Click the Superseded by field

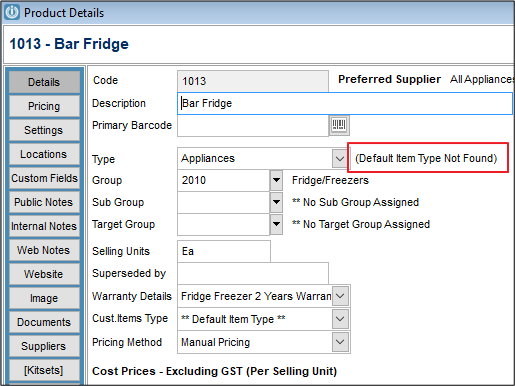253,273
